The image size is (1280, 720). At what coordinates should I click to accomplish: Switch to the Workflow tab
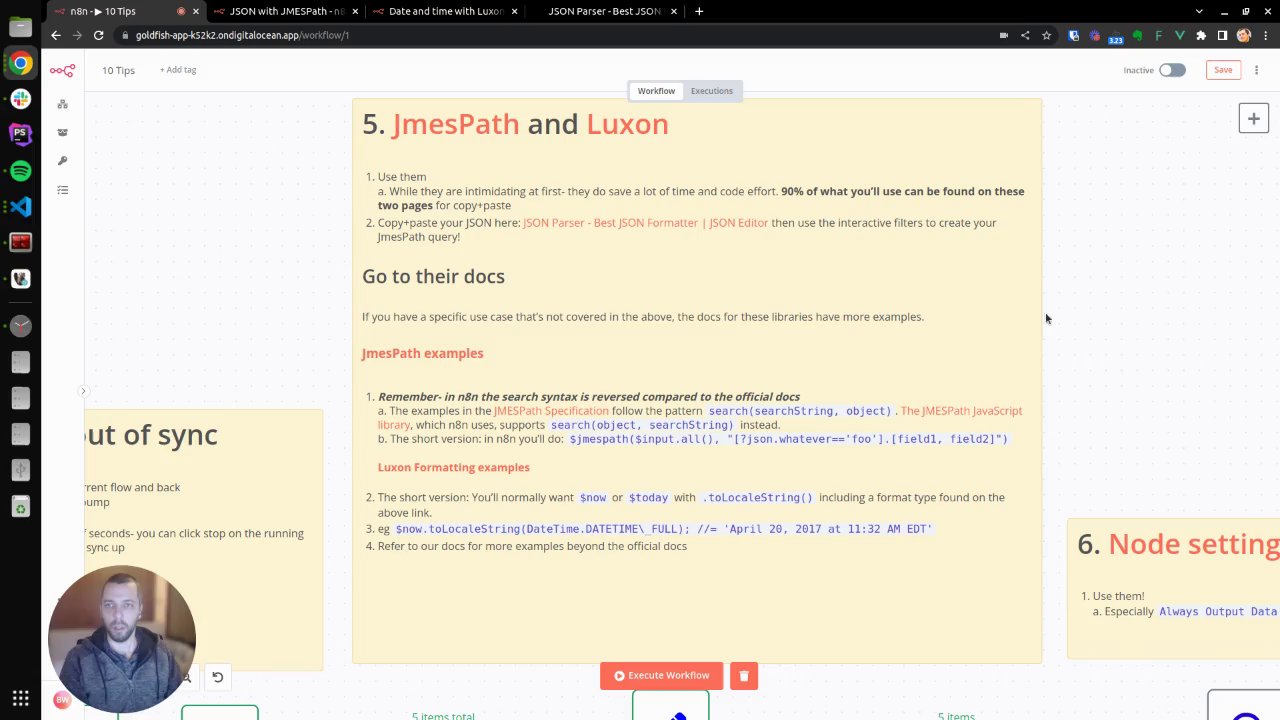point(657,91)
